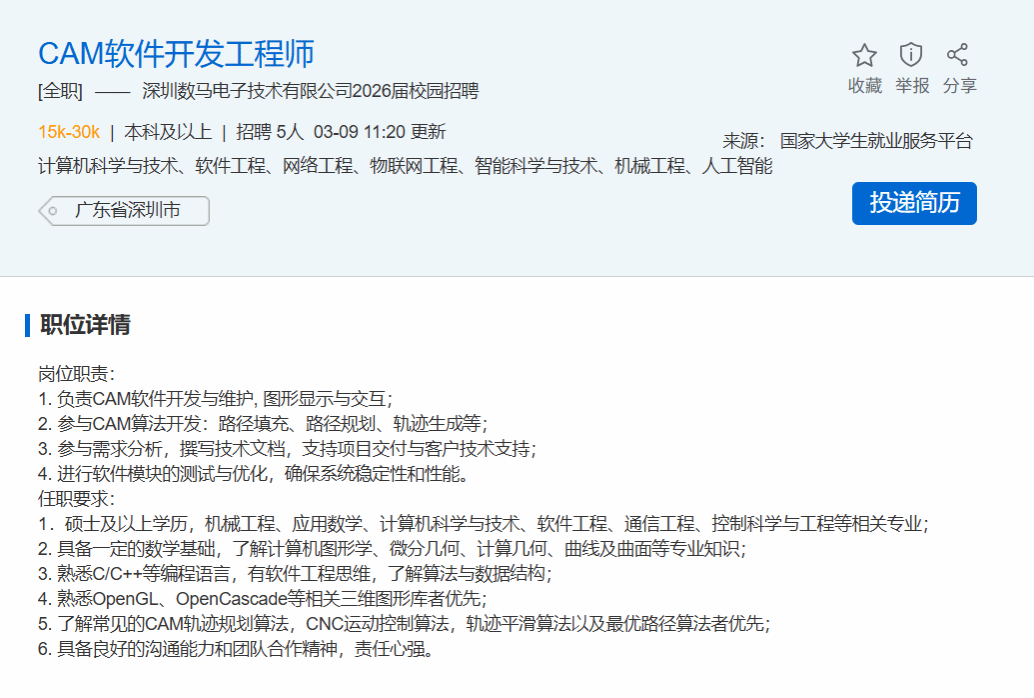Click the 本科及以上 education requirement
1034x698 pixels.
[x=167, y=132]
